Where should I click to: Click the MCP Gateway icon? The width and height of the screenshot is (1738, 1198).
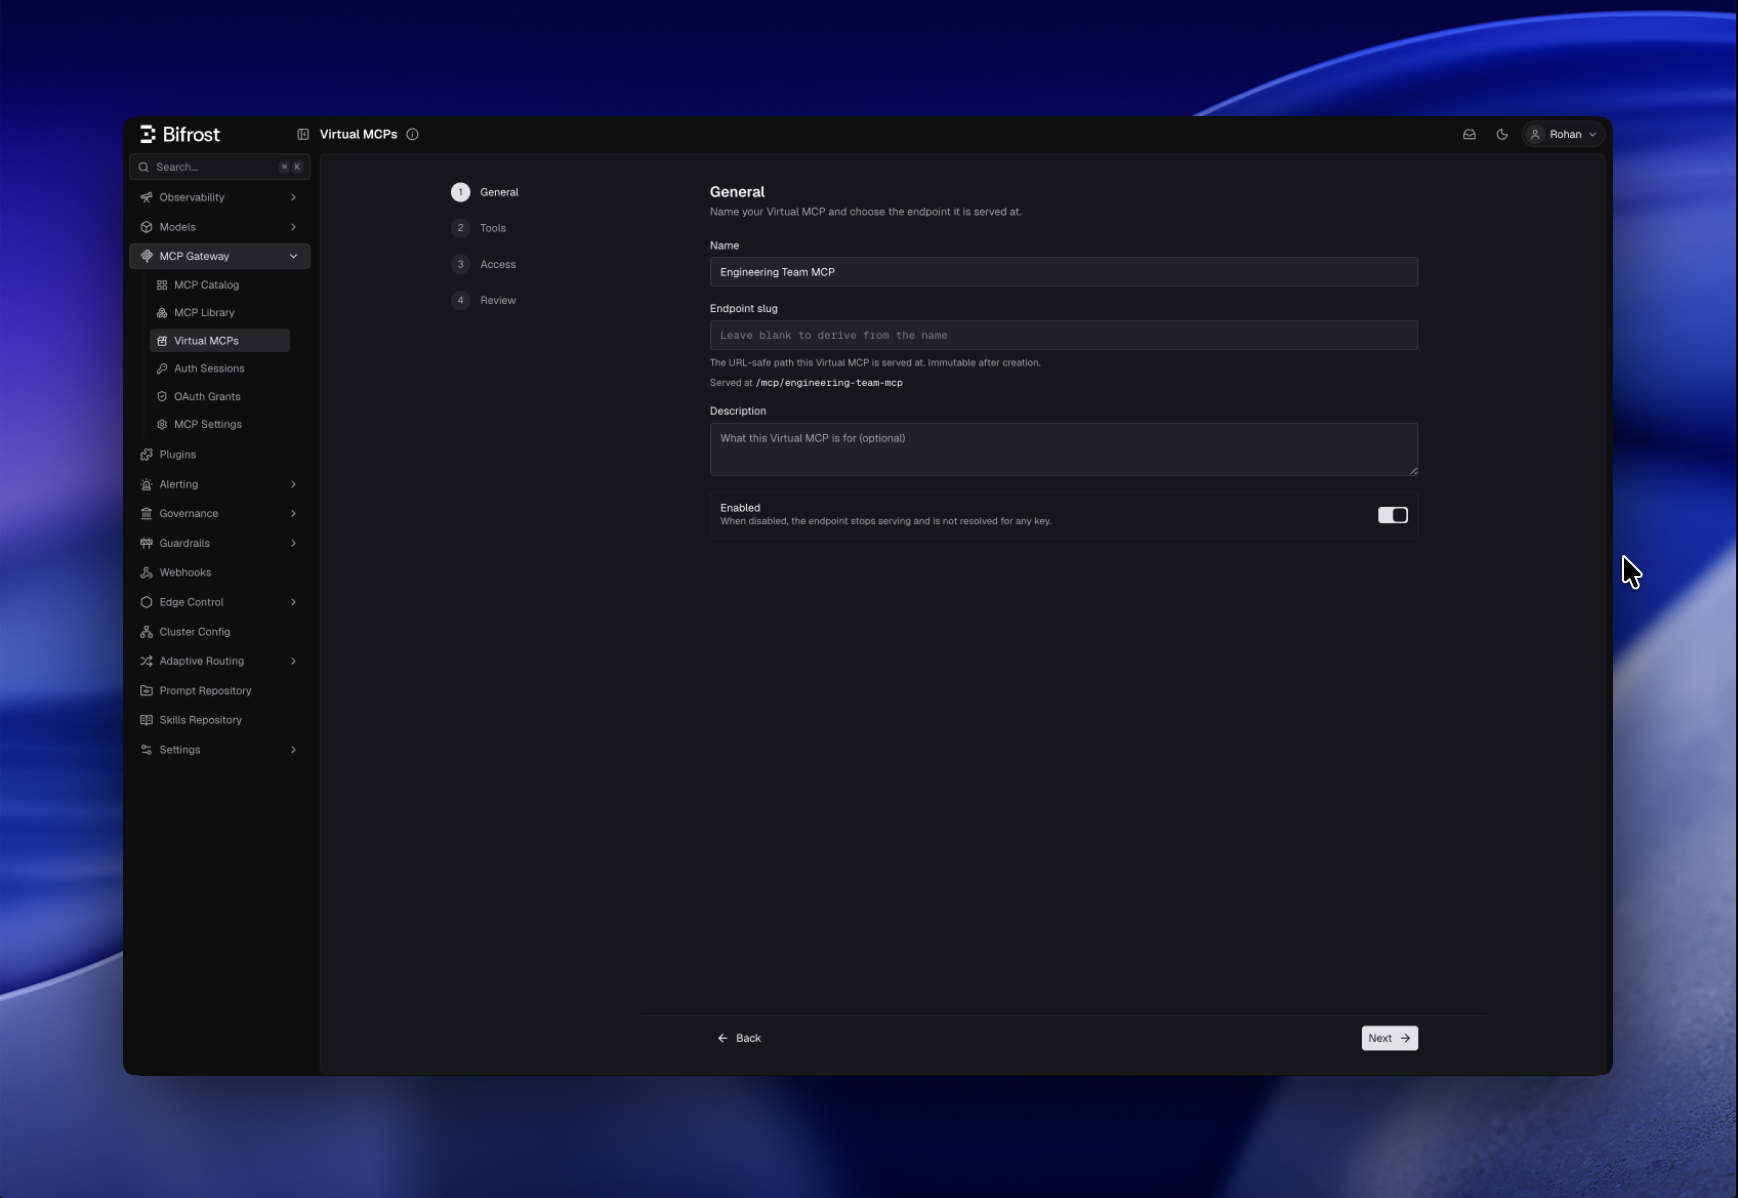click(x=146, y=256)
